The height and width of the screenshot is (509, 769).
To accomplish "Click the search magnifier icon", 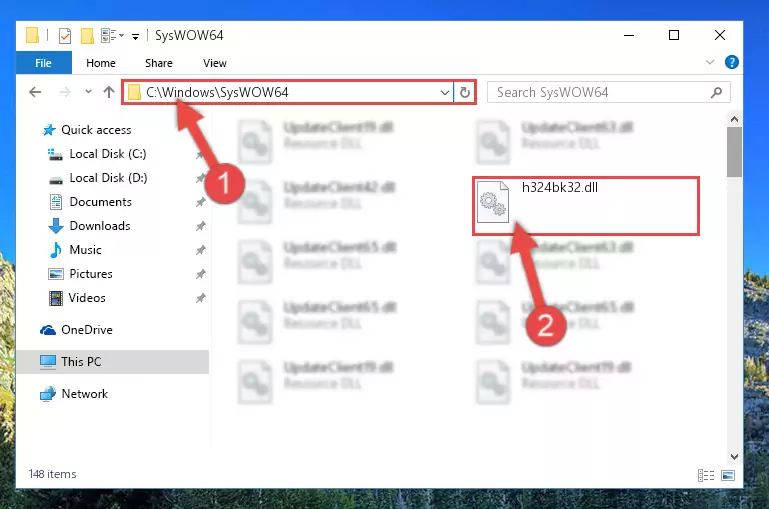I will [717, 92].
